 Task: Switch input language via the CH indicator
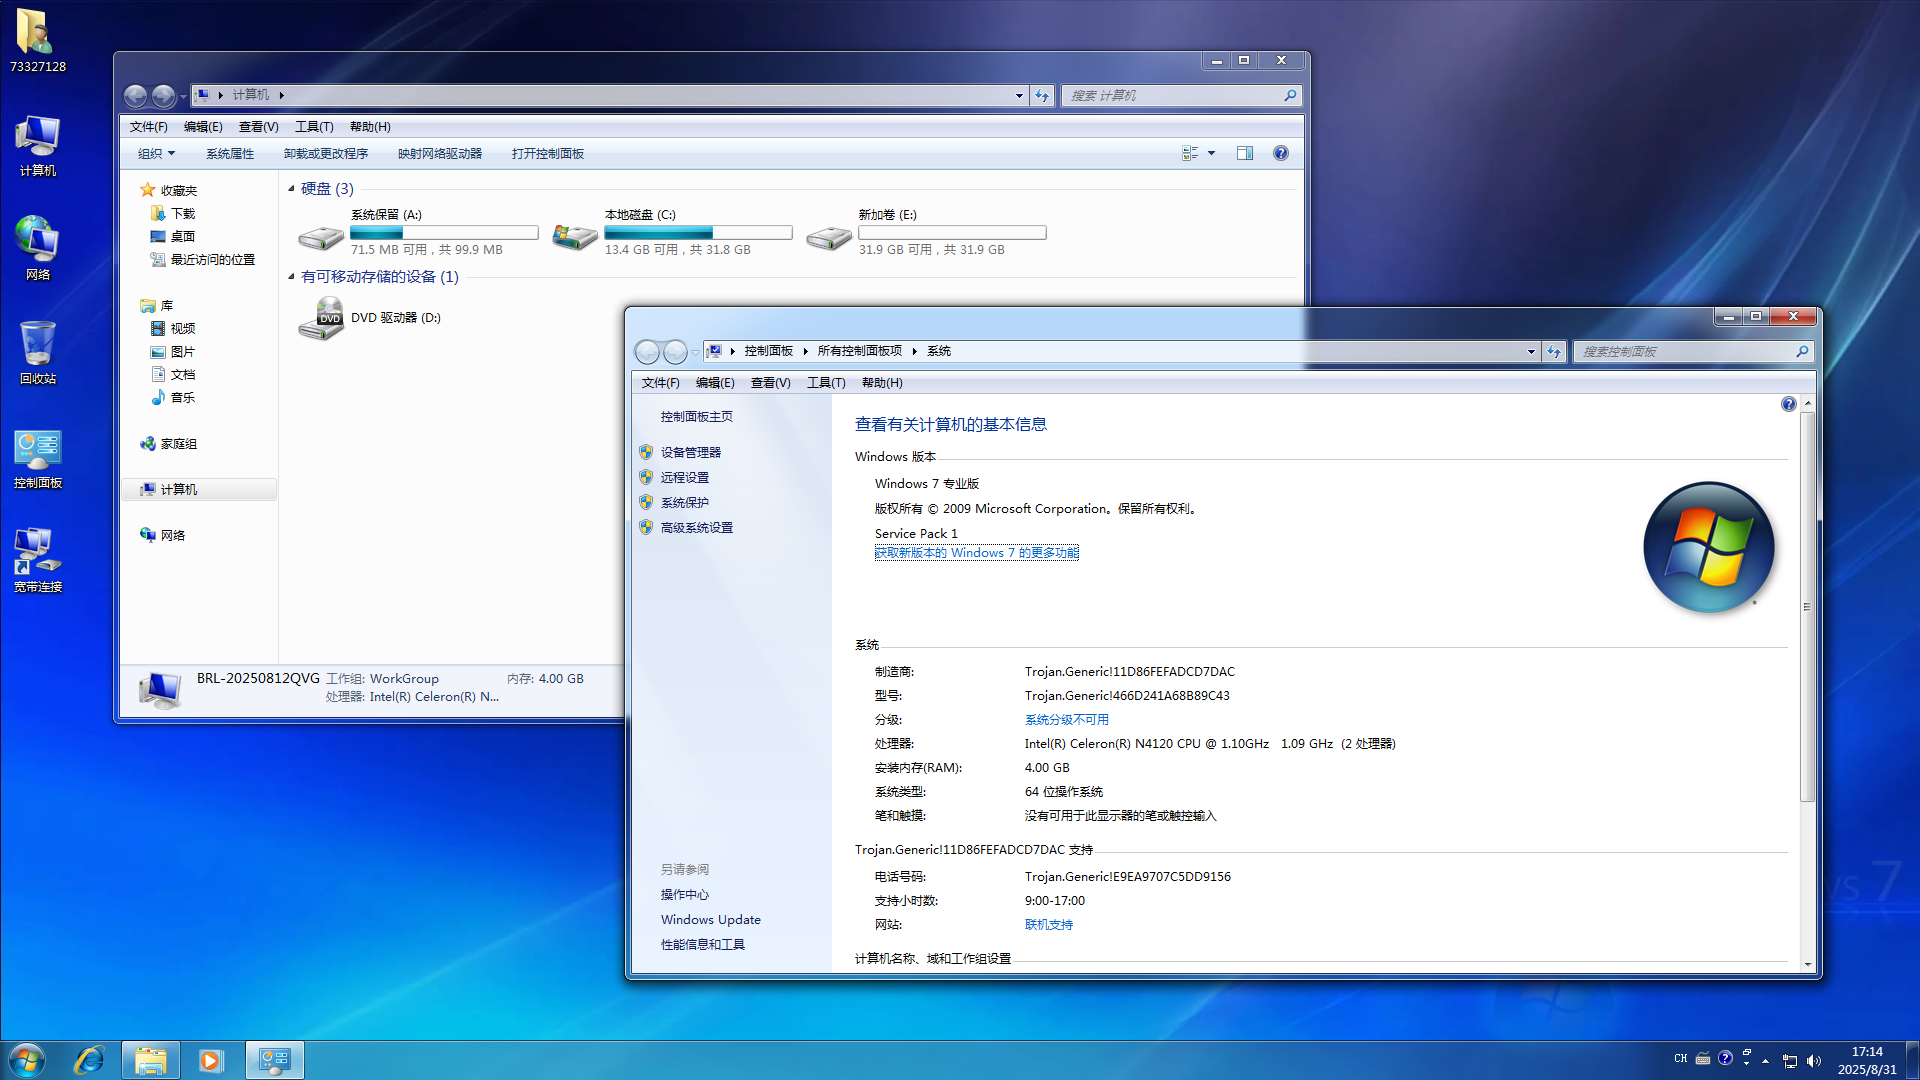(1680, 1058)
